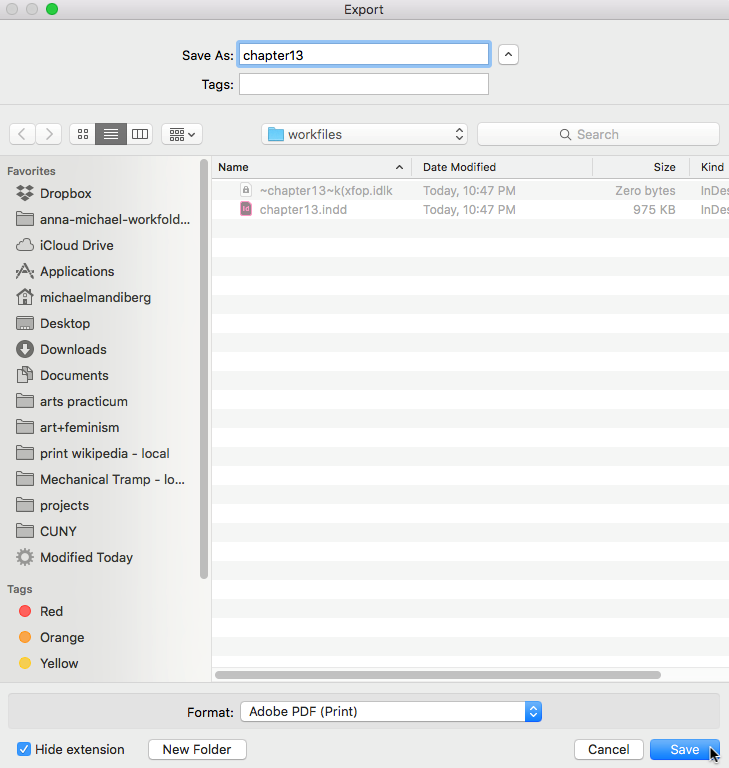This screenshot has height=768, width=729.
Task: Select Modified Today smart folder
Action: point(85,557)
